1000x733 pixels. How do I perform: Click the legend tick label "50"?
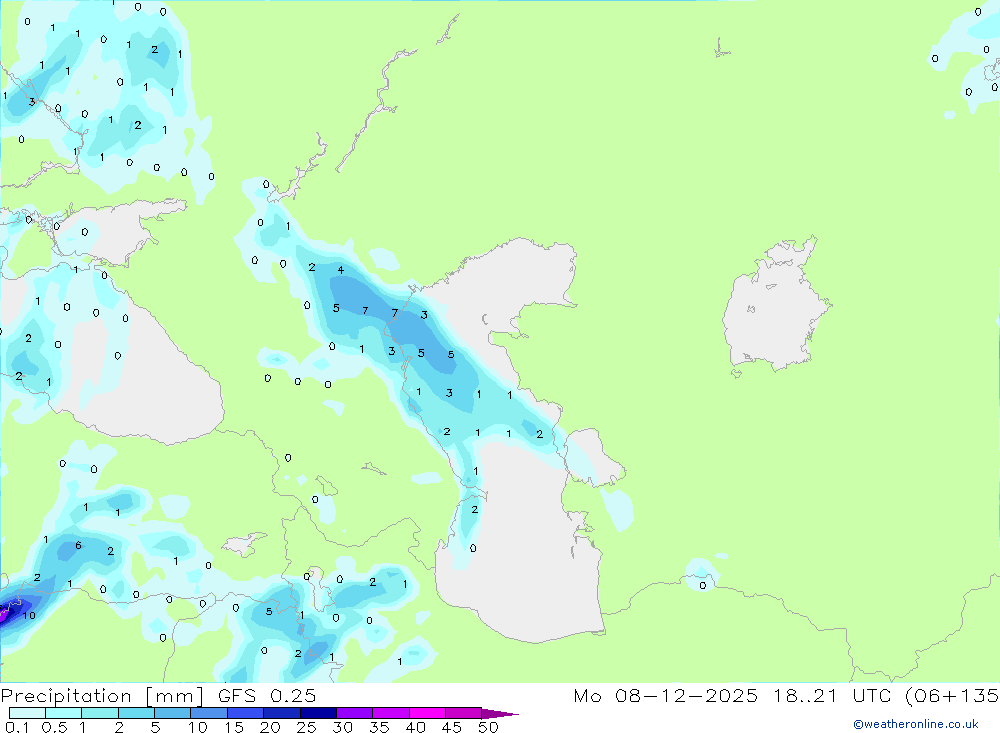[488, 727]
